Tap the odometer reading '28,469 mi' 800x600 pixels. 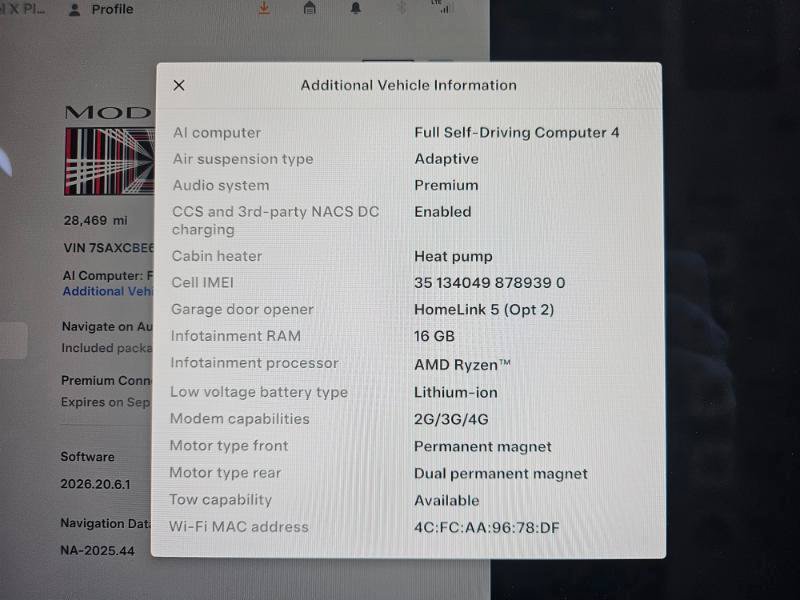coord(95,220)
